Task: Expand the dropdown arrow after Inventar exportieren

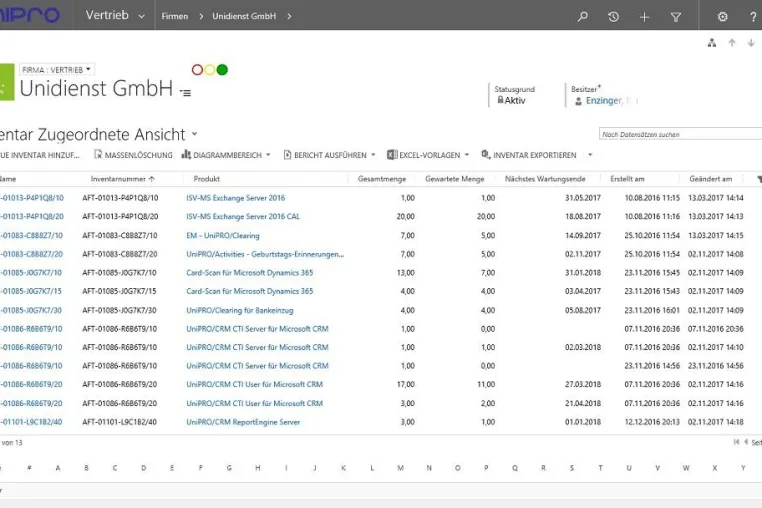Action: (x=590, y=155)
